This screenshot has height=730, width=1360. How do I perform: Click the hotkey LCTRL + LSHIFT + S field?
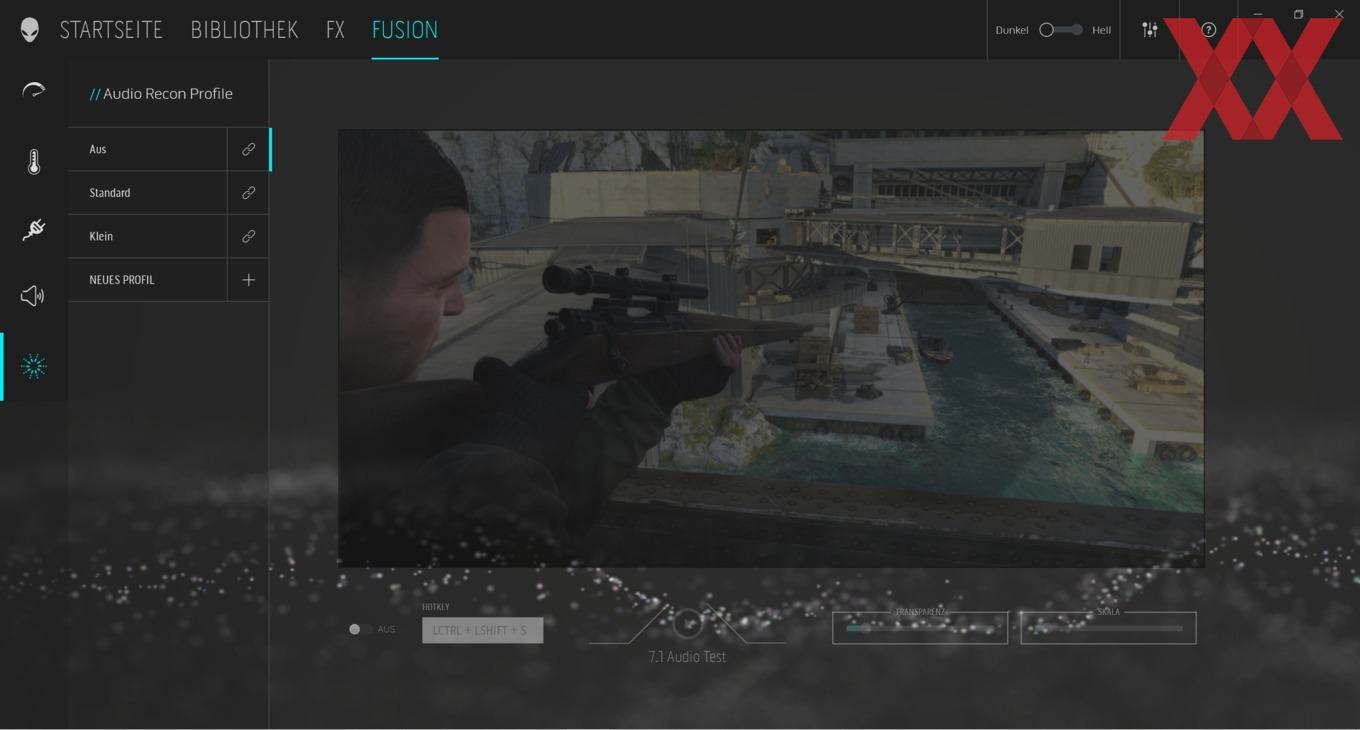(x=482, y=630)
